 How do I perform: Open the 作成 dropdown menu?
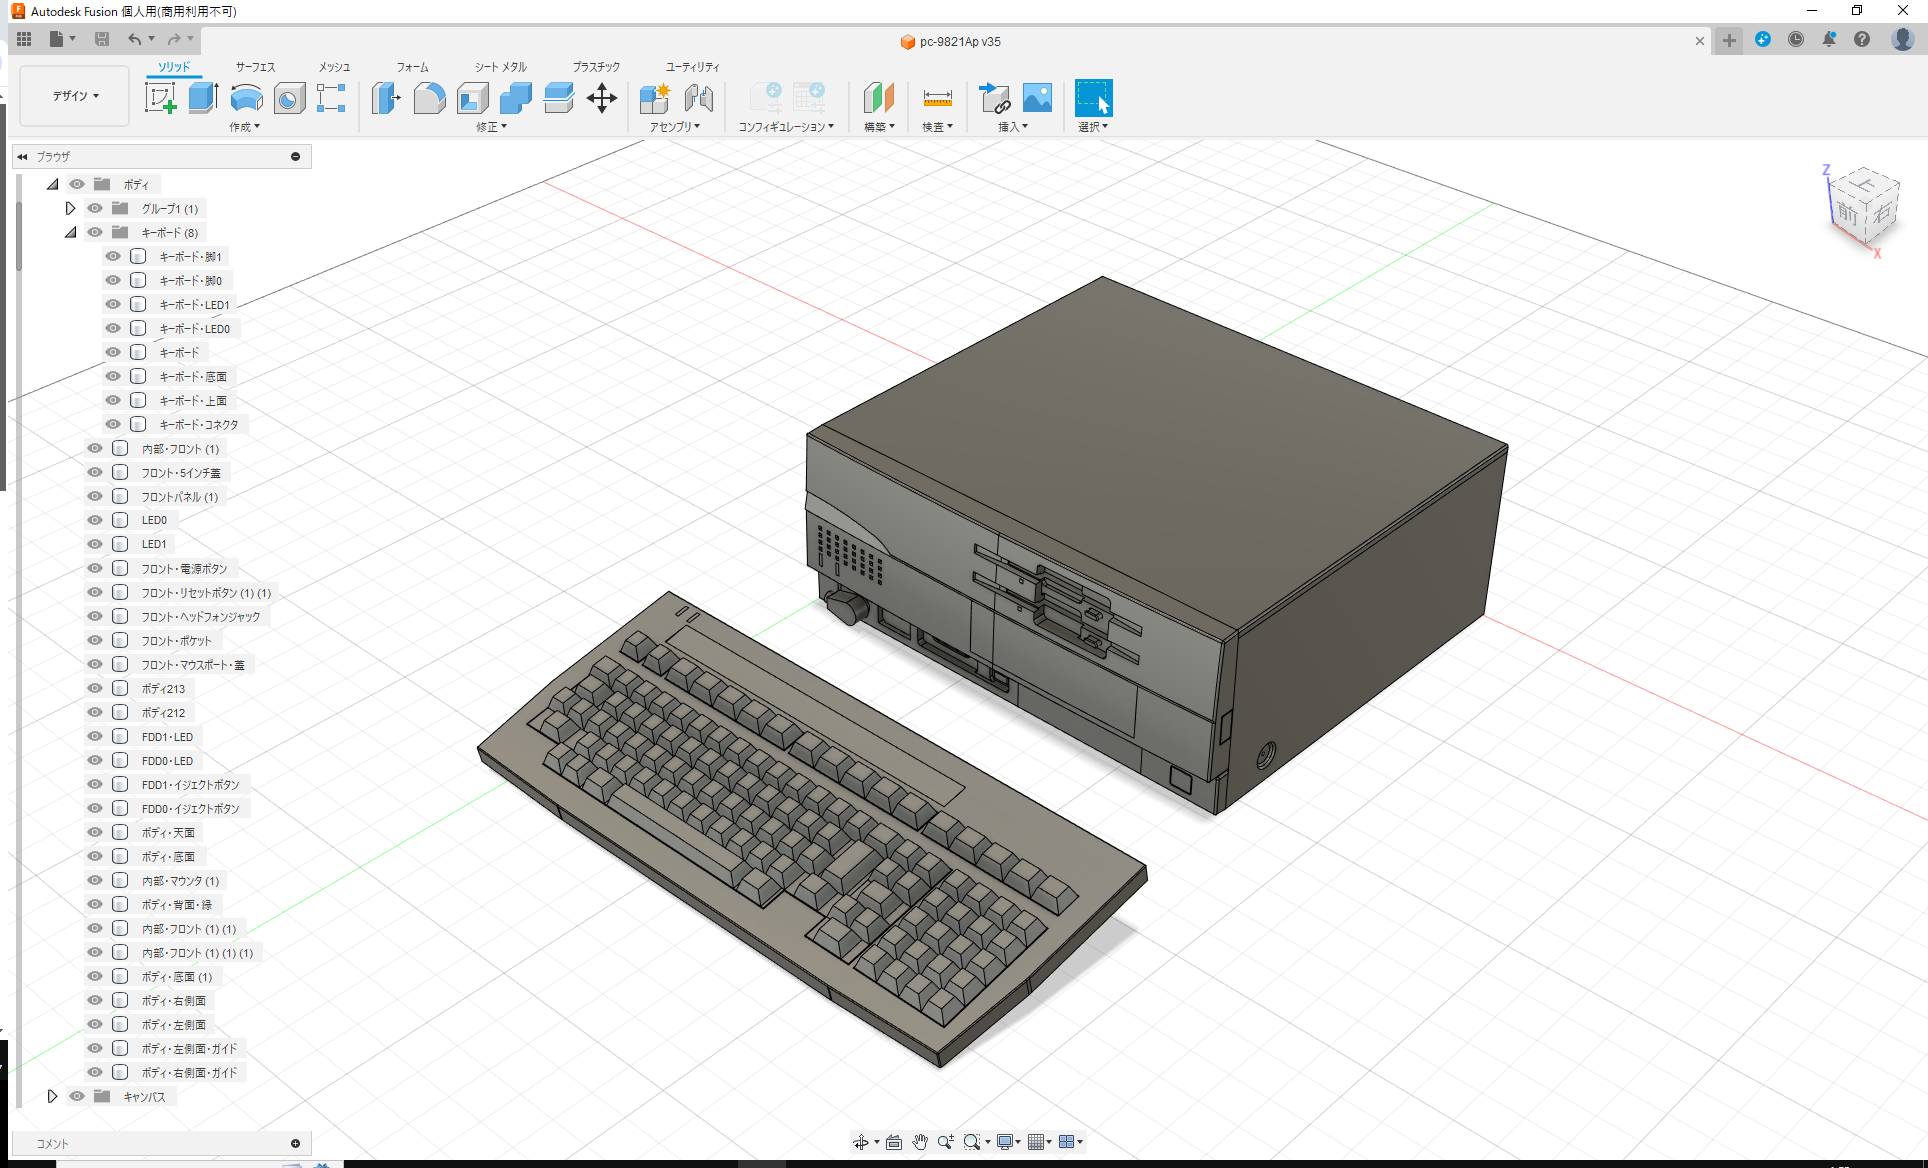tap(245, 126)
